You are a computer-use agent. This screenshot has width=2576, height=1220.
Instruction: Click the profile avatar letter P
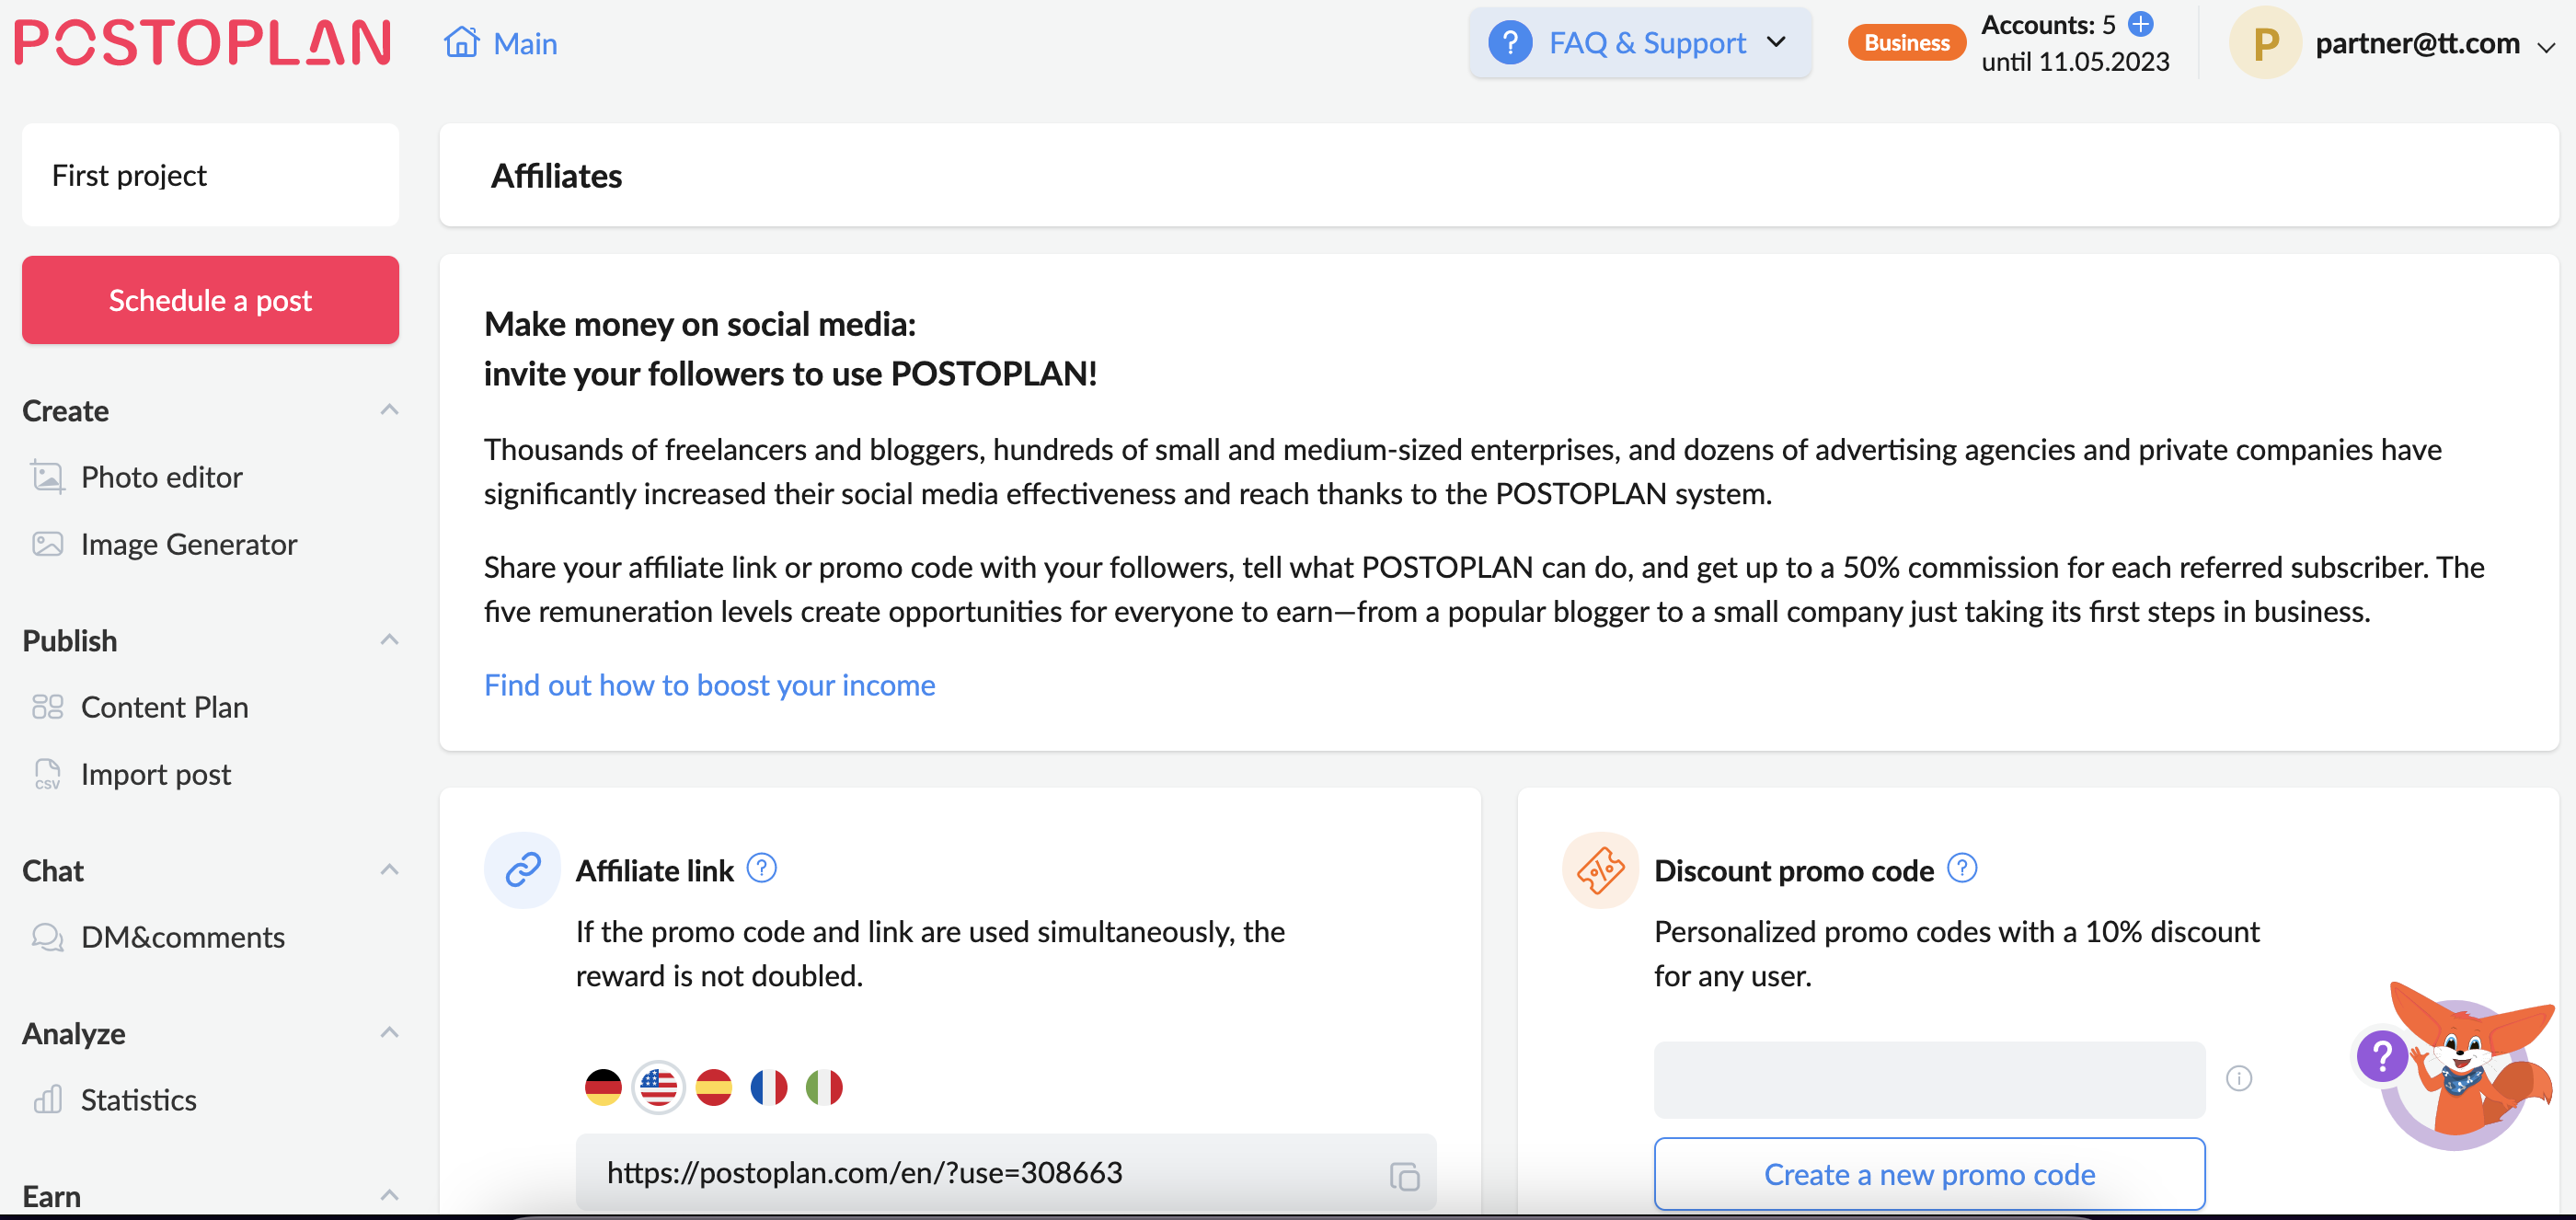coord(2265,43)
